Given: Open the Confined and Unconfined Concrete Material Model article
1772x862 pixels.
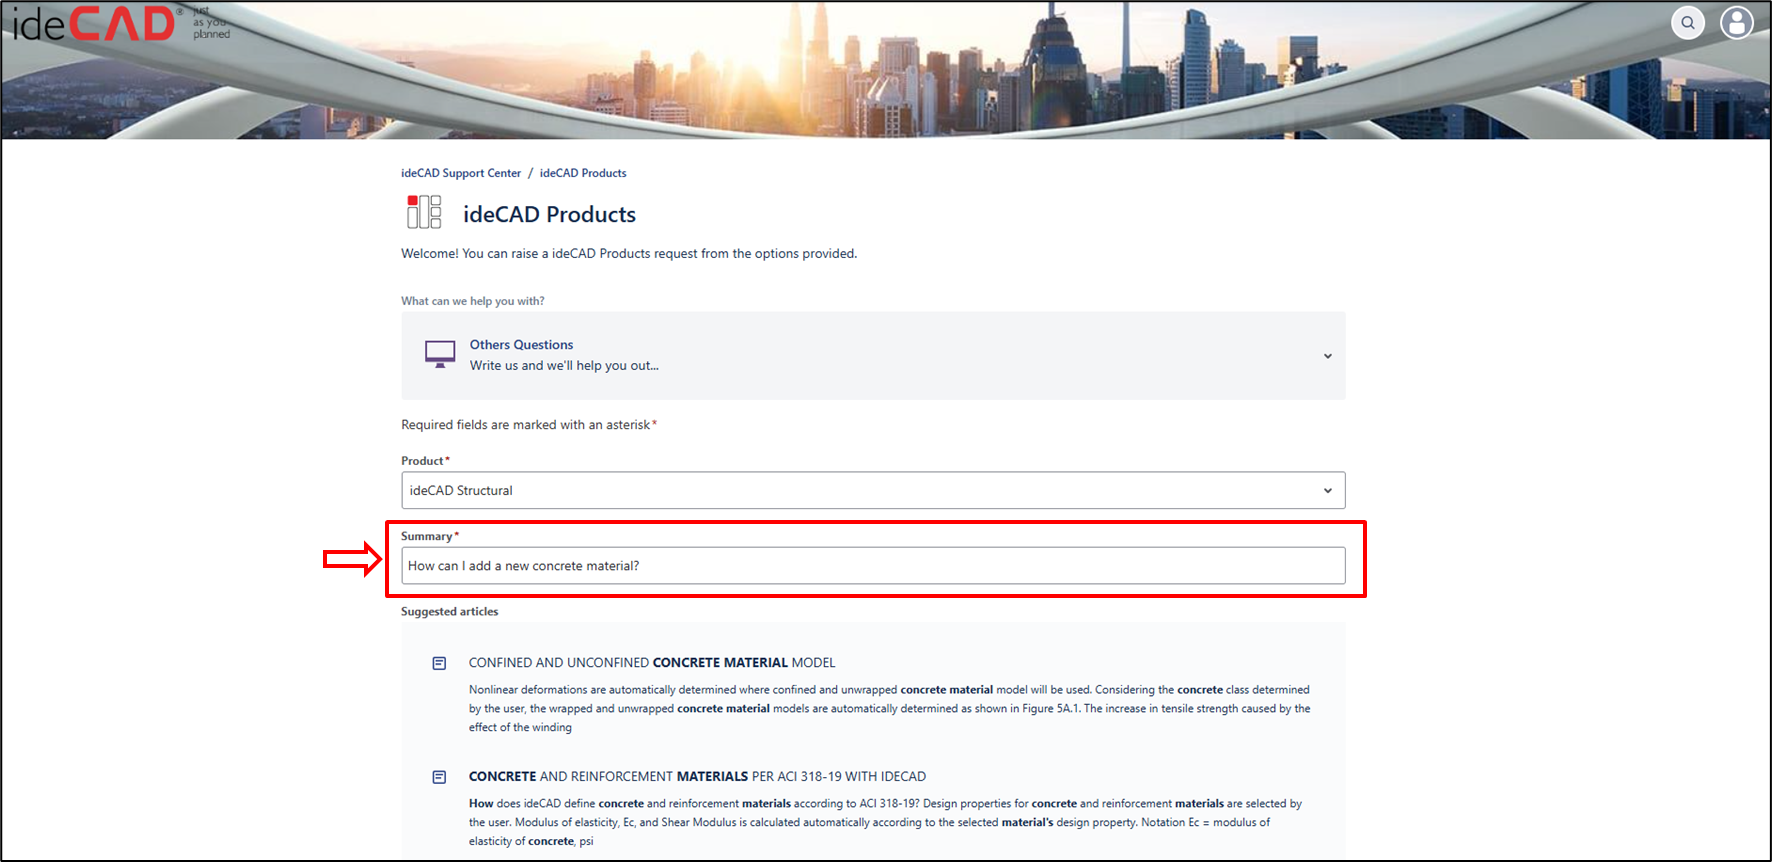Looking at the screenshot, I should pyautogui.click(x=652, y=663).
